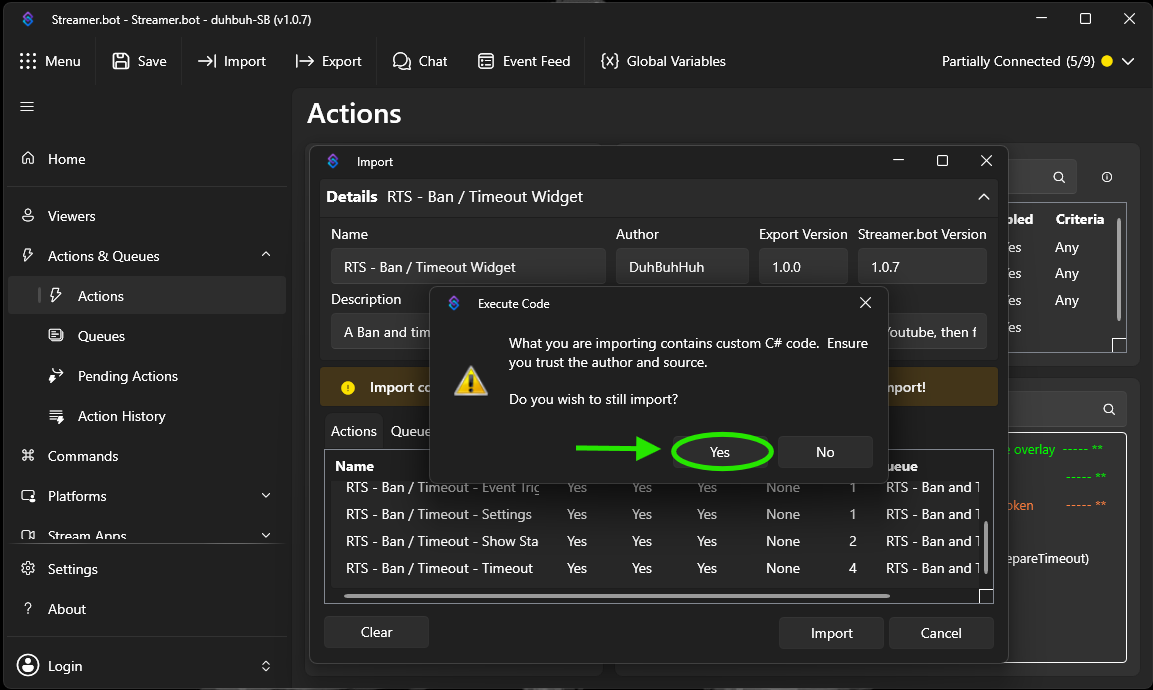Open Queues in the sidebar
1153x690 pixels.
tap(147, 336)
